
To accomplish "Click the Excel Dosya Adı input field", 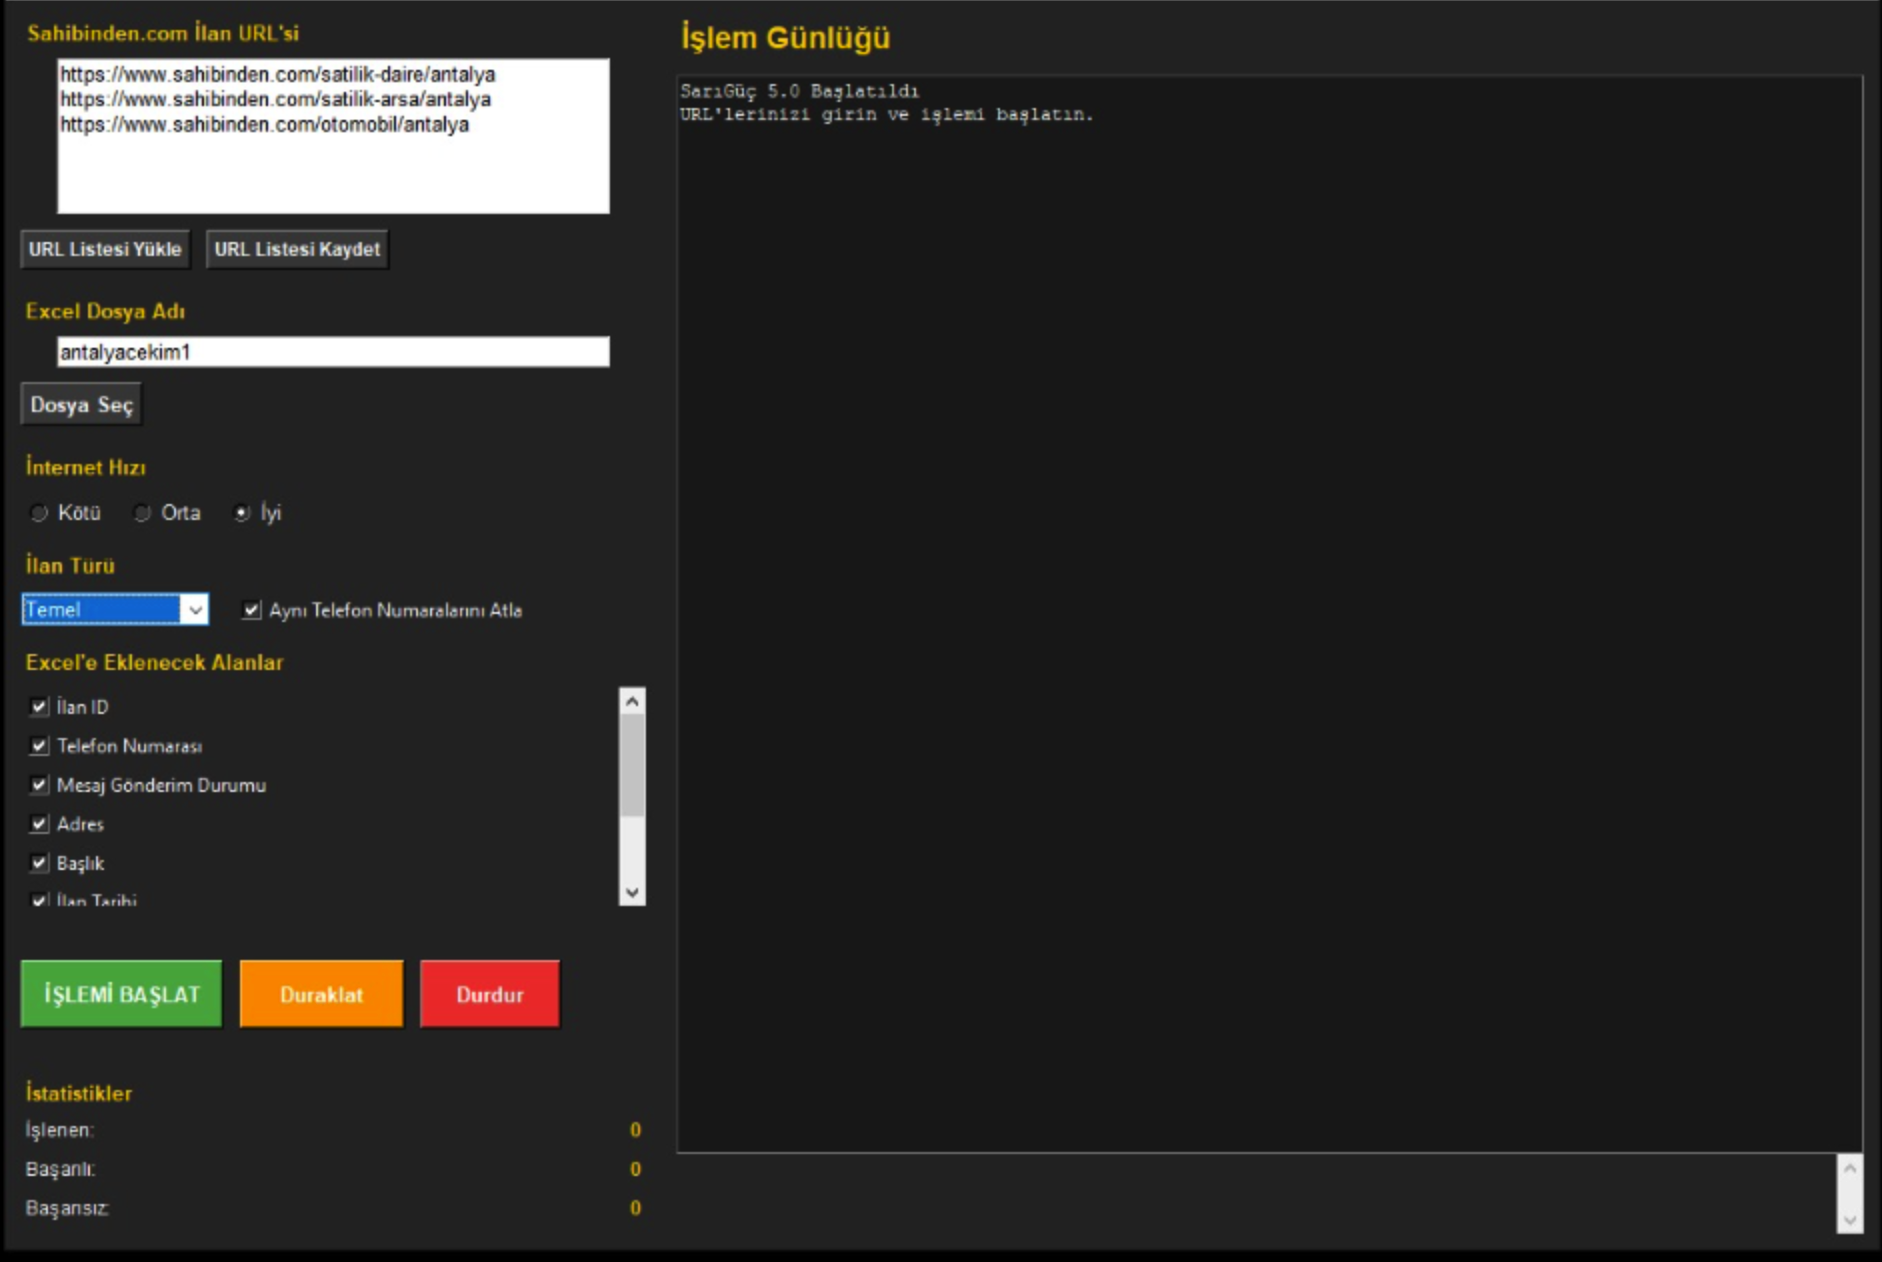I will 333,352.
